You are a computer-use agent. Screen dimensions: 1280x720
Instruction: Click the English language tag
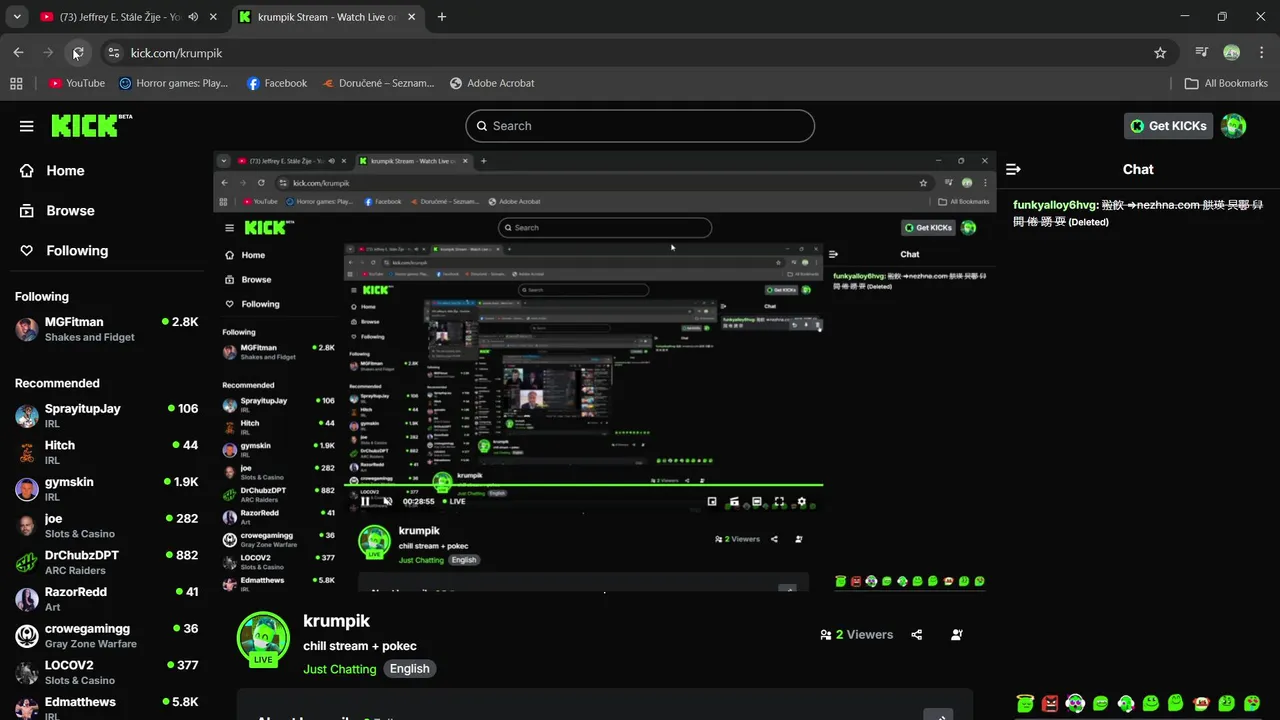tap(410, 669)
